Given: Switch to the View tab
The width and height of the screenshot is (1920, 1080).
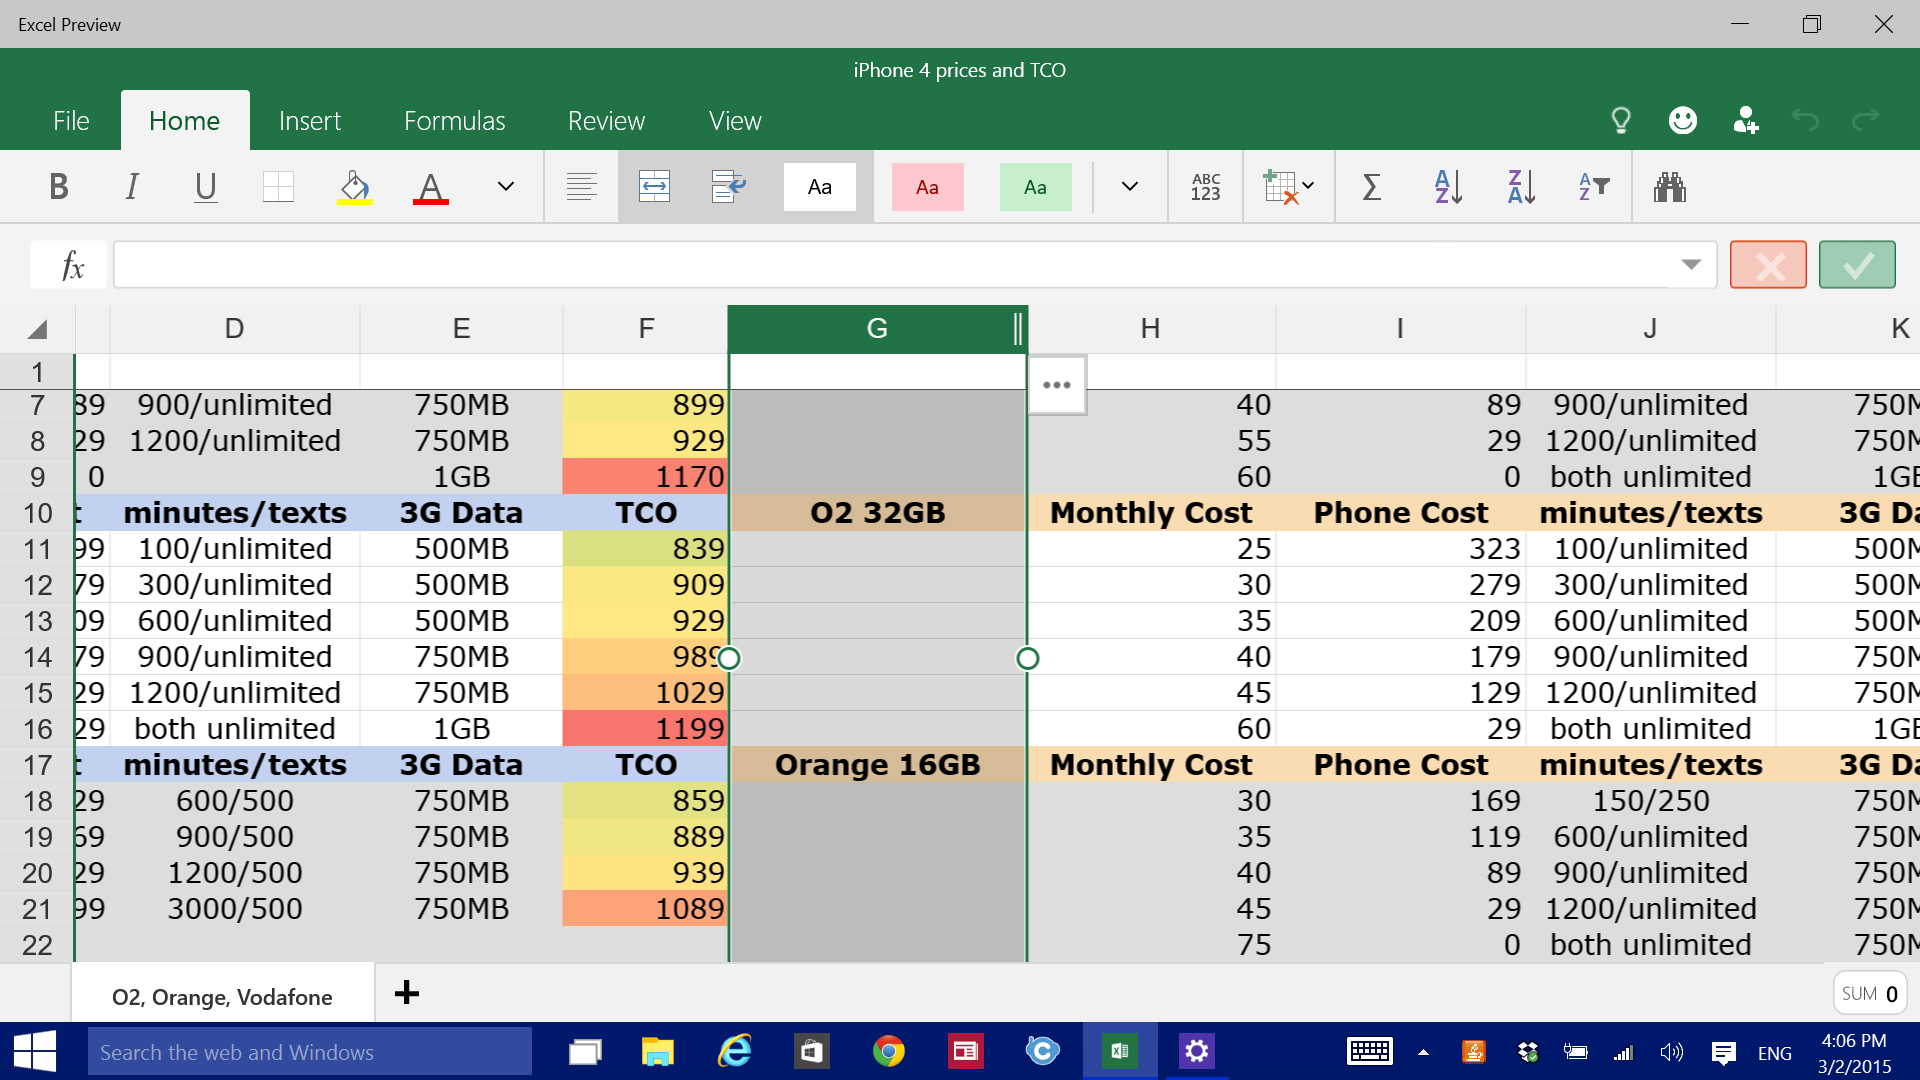Looking at the screenshot, I should coord(735,121).
